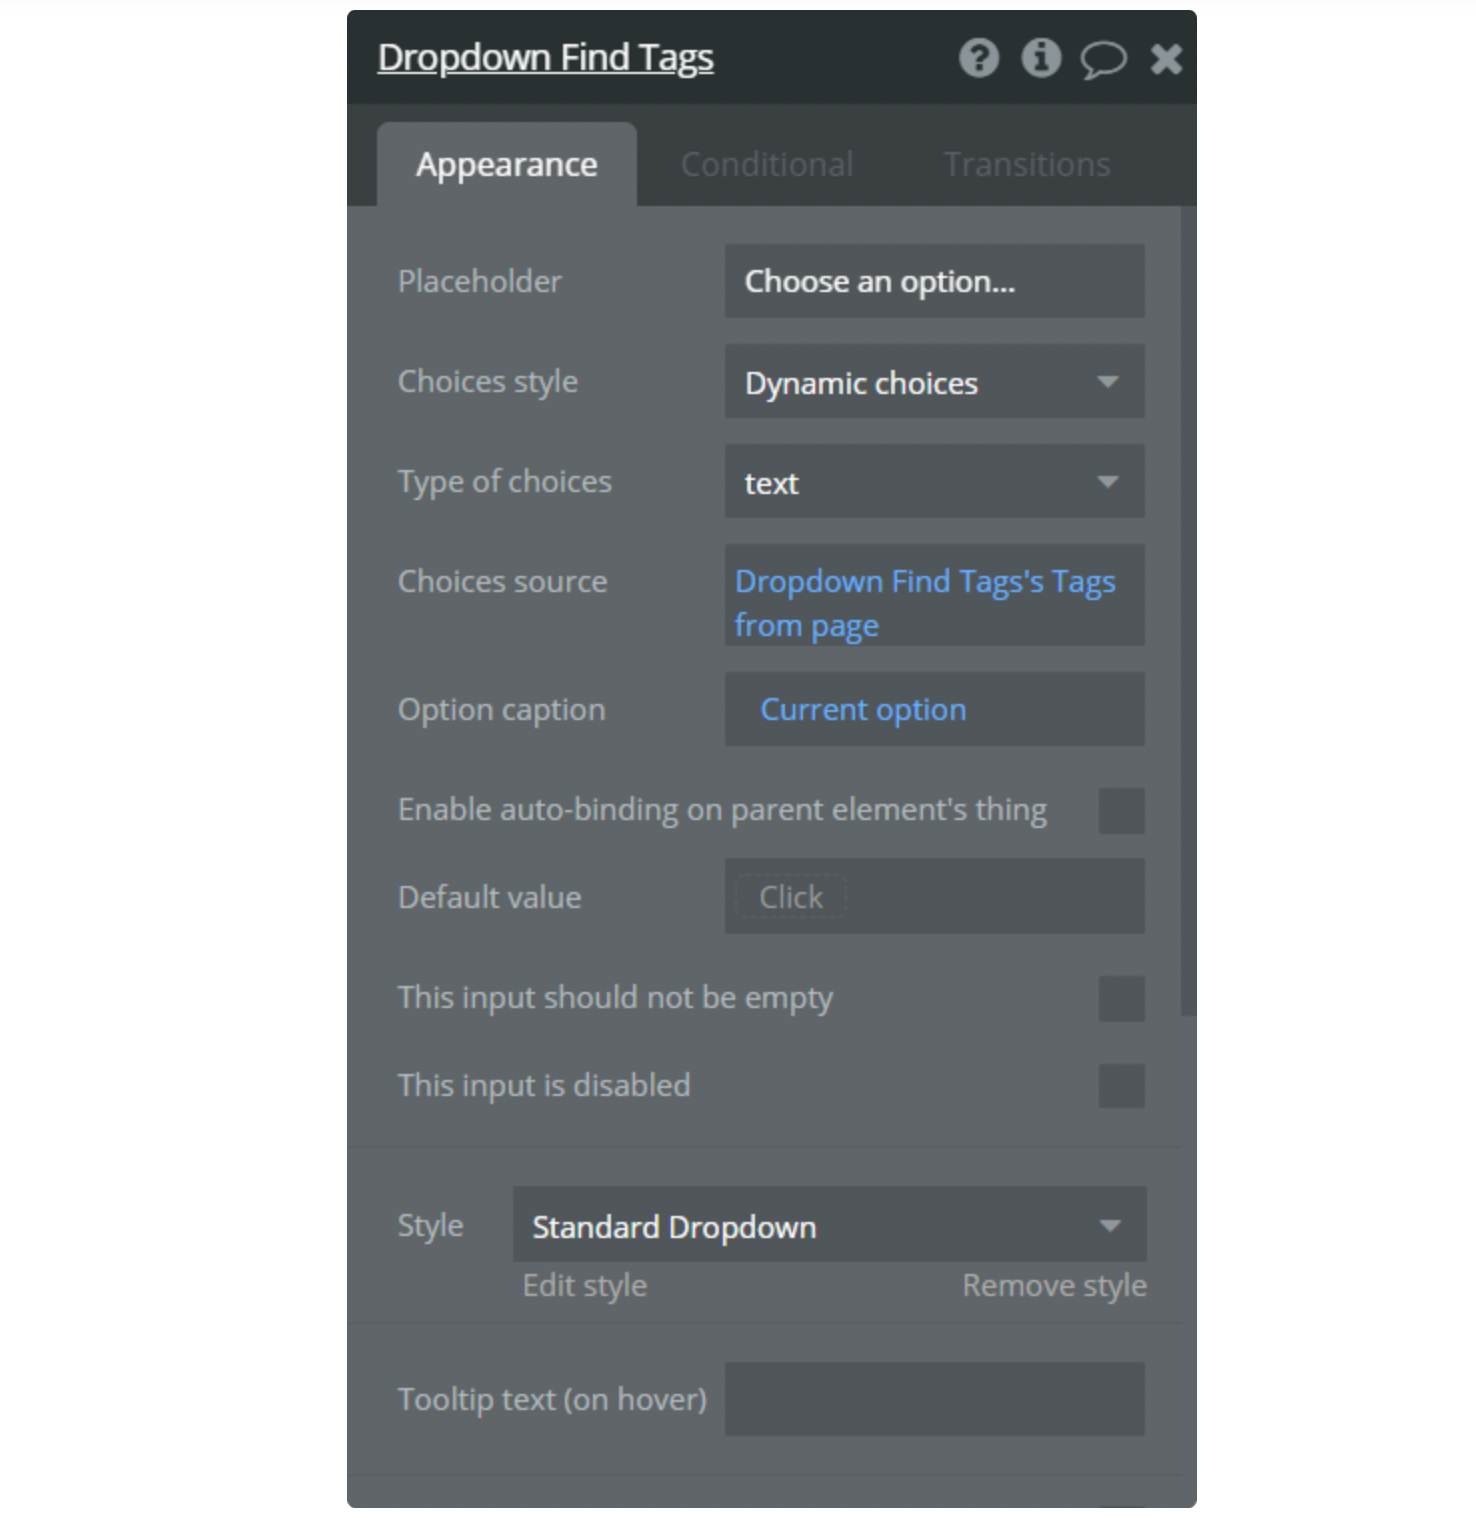Expand the Type of choices dropdown
Image resolution: width=1476 pixels, height=1518 pixels.
coord(934,482)
